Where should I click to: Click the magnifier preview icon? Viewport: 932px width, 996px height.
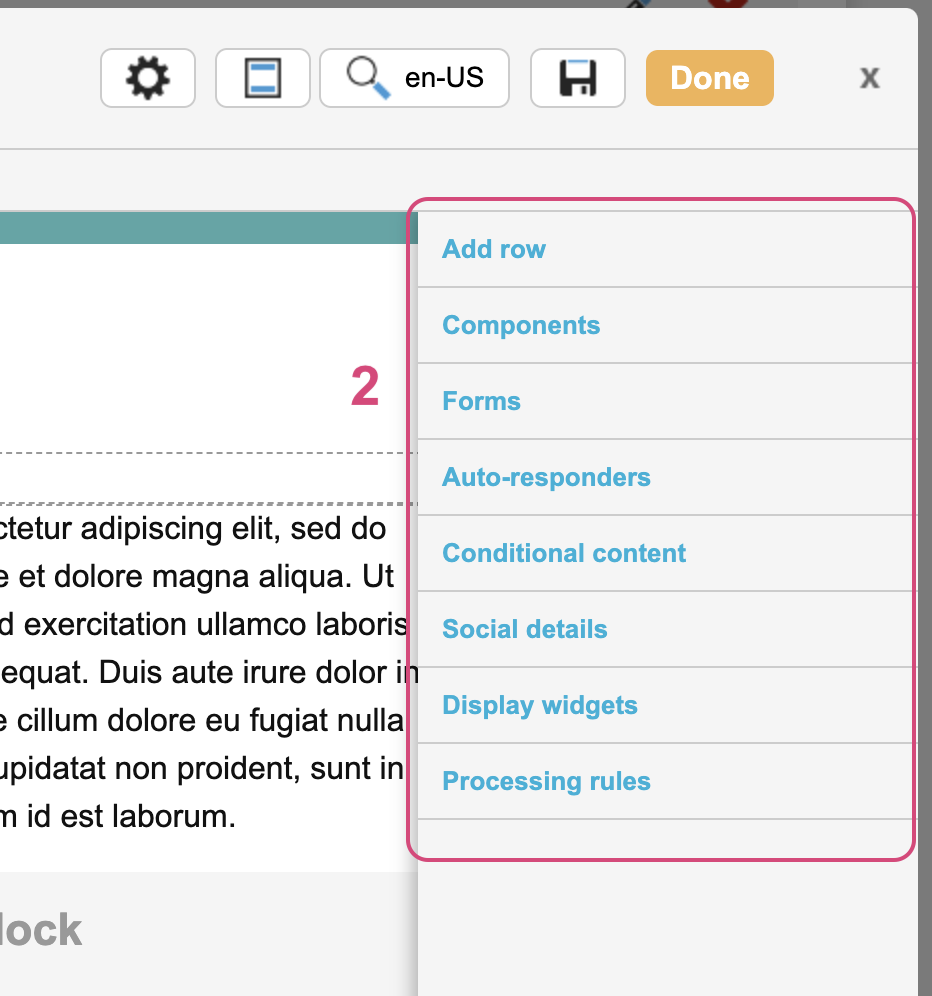(x=368, y=77)
